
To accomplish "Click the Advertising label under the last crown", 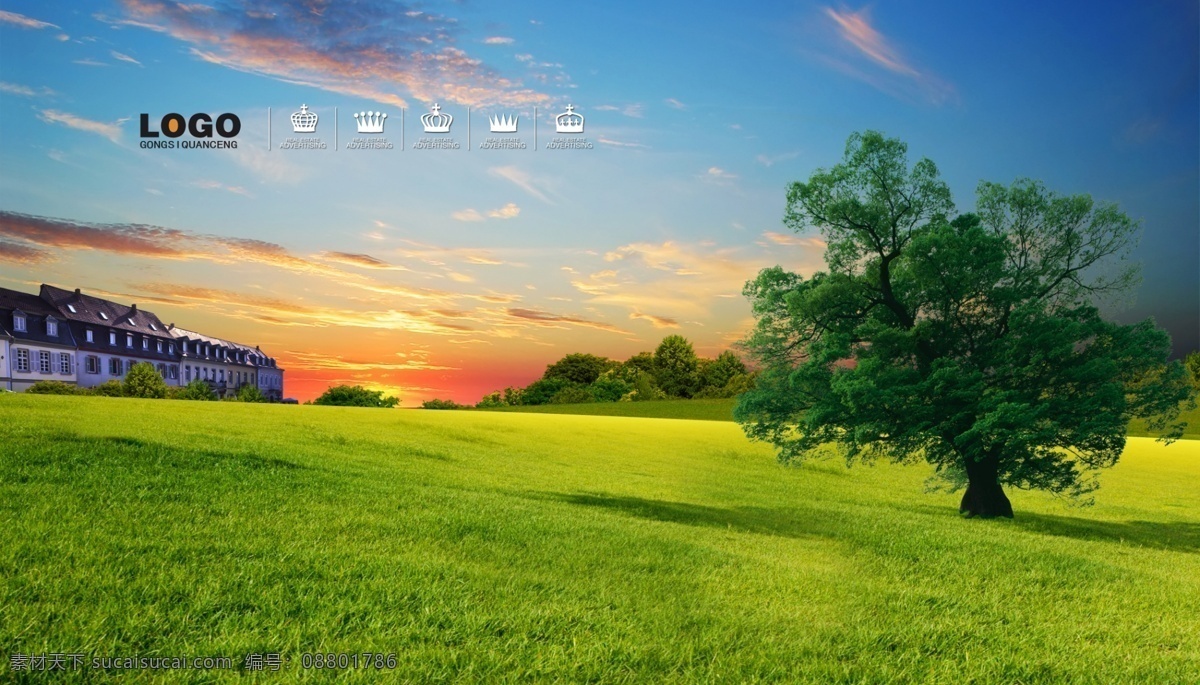I will (x=569, y=144).
